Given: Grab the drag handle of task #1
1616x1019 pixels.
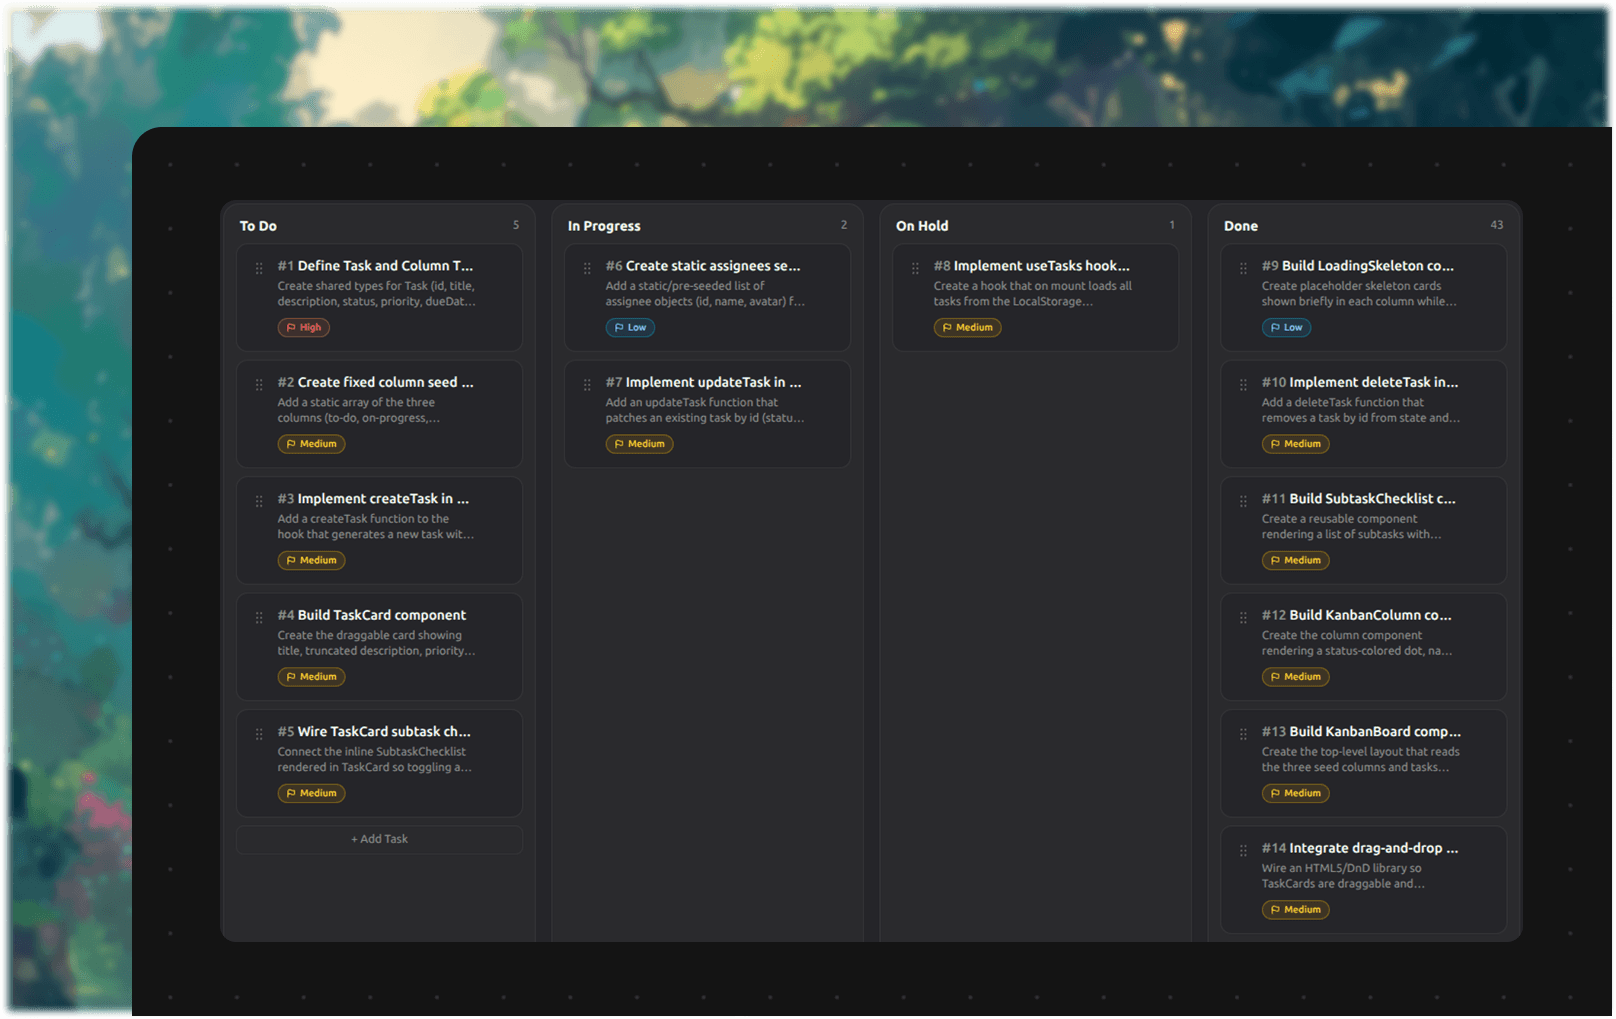Looking at the screenshot, I should [x=259, y=268].
